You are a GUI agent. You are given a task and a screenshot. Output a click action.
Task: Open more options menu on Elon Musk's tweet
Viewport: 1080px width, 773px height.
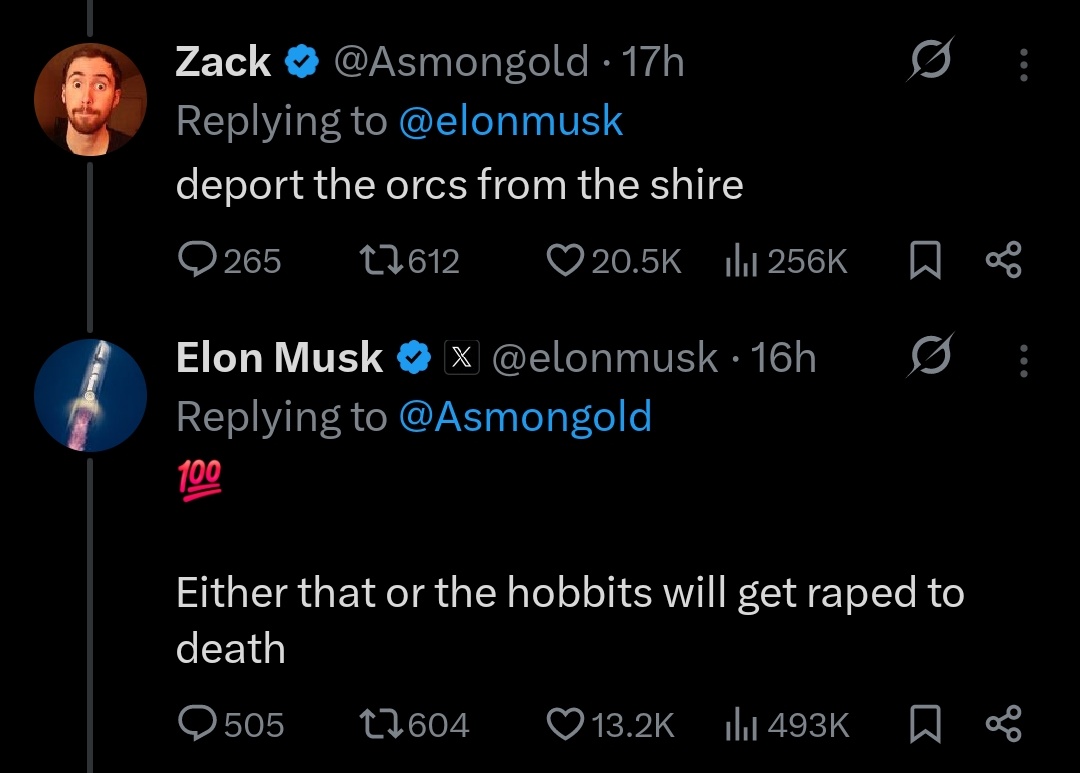click(x=1023, y=360)
